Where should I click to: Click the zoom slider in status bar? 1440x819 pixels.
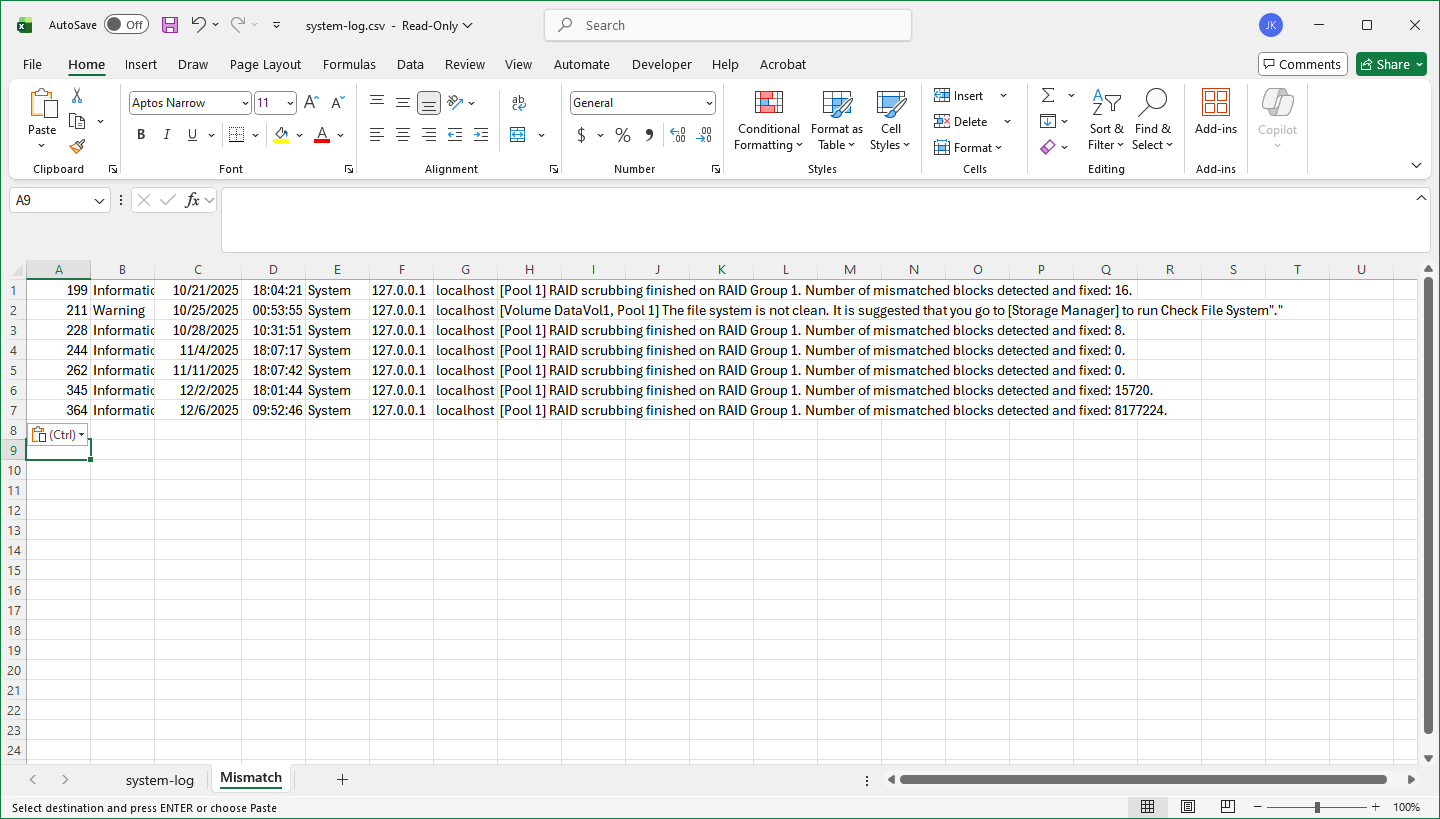point(1318,807)
